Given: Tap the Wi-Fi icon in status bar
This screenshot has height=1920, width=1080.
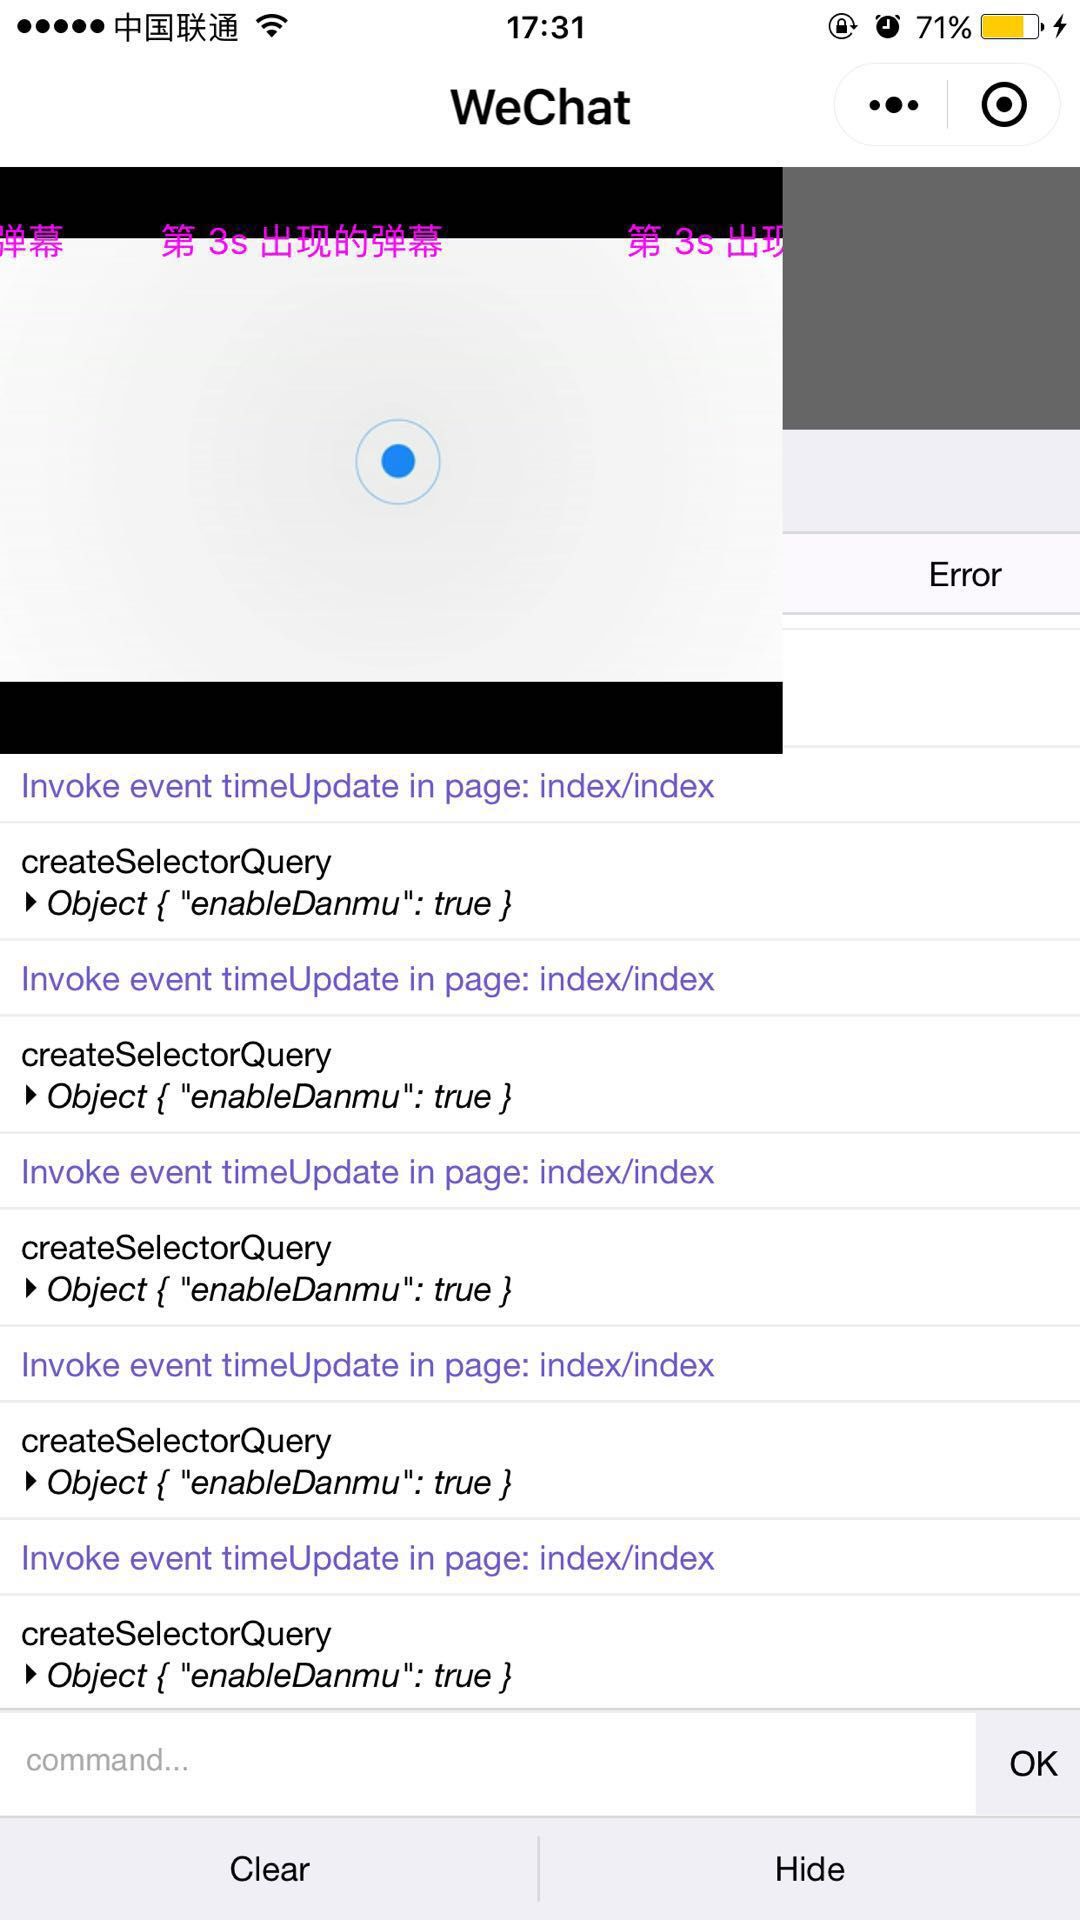Looking at the screenshot, I should (x=272, y=26).
